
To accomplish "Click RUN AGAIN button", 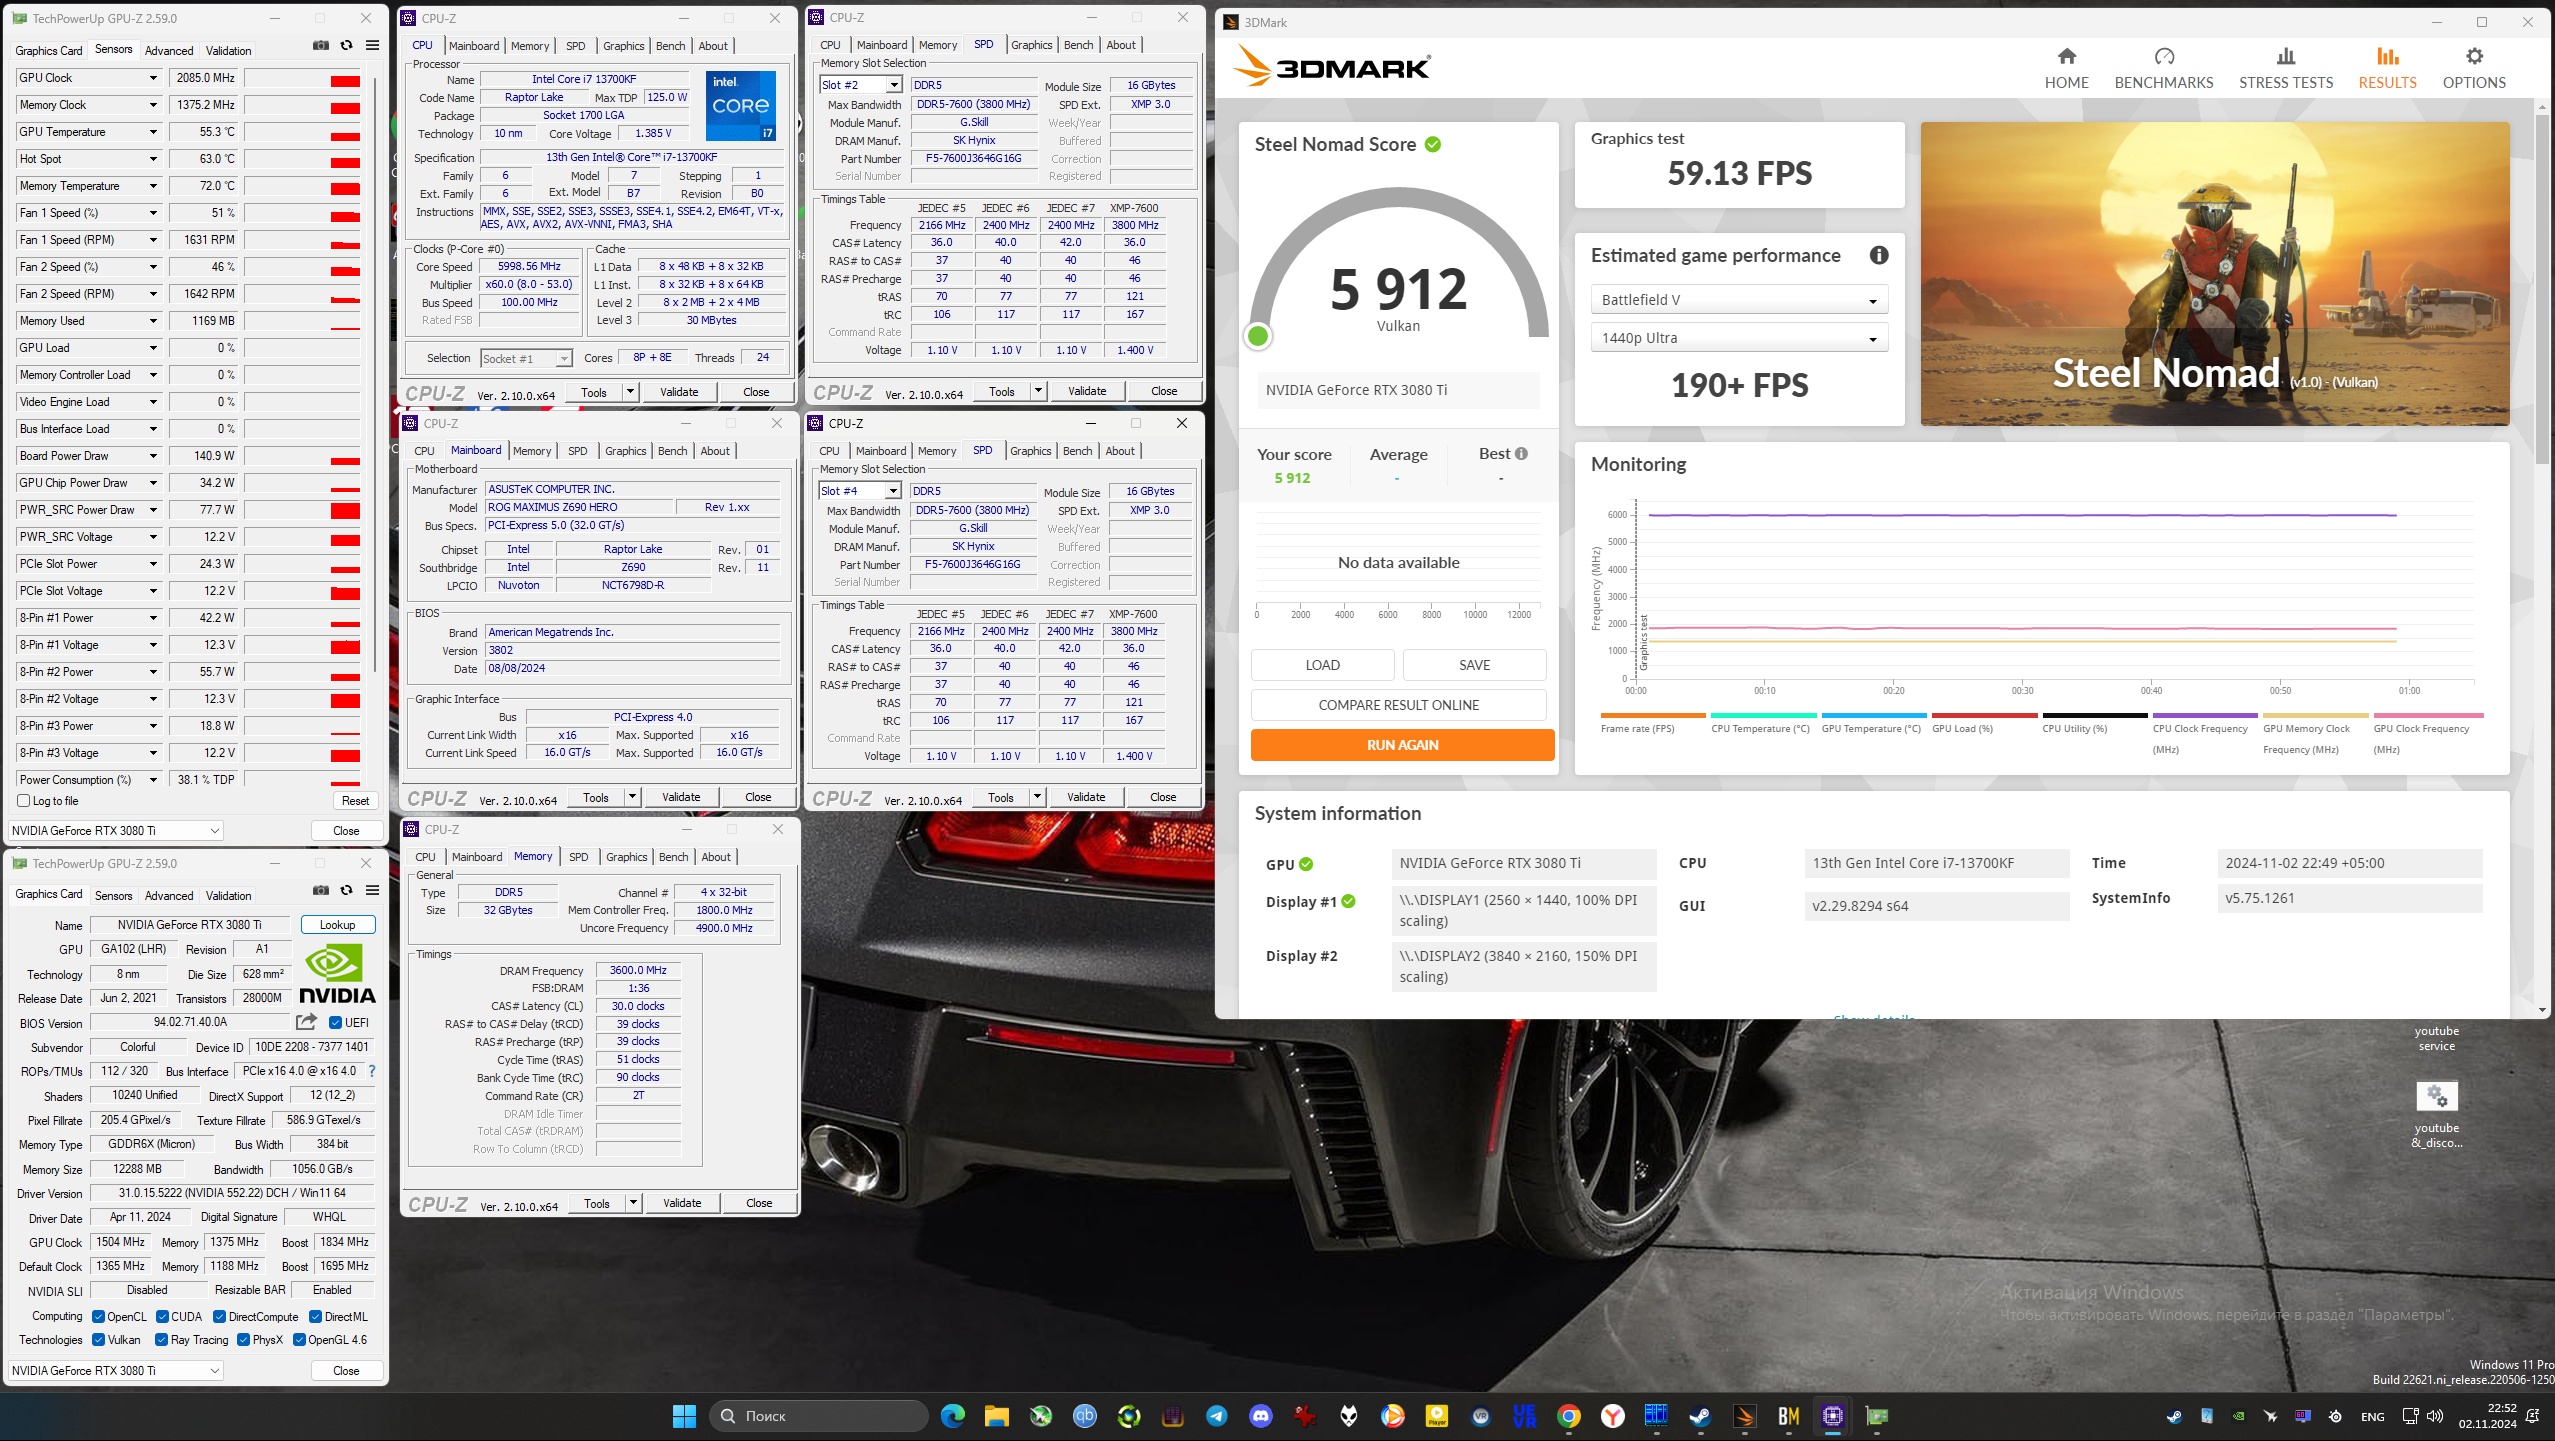I will 1402,745.
